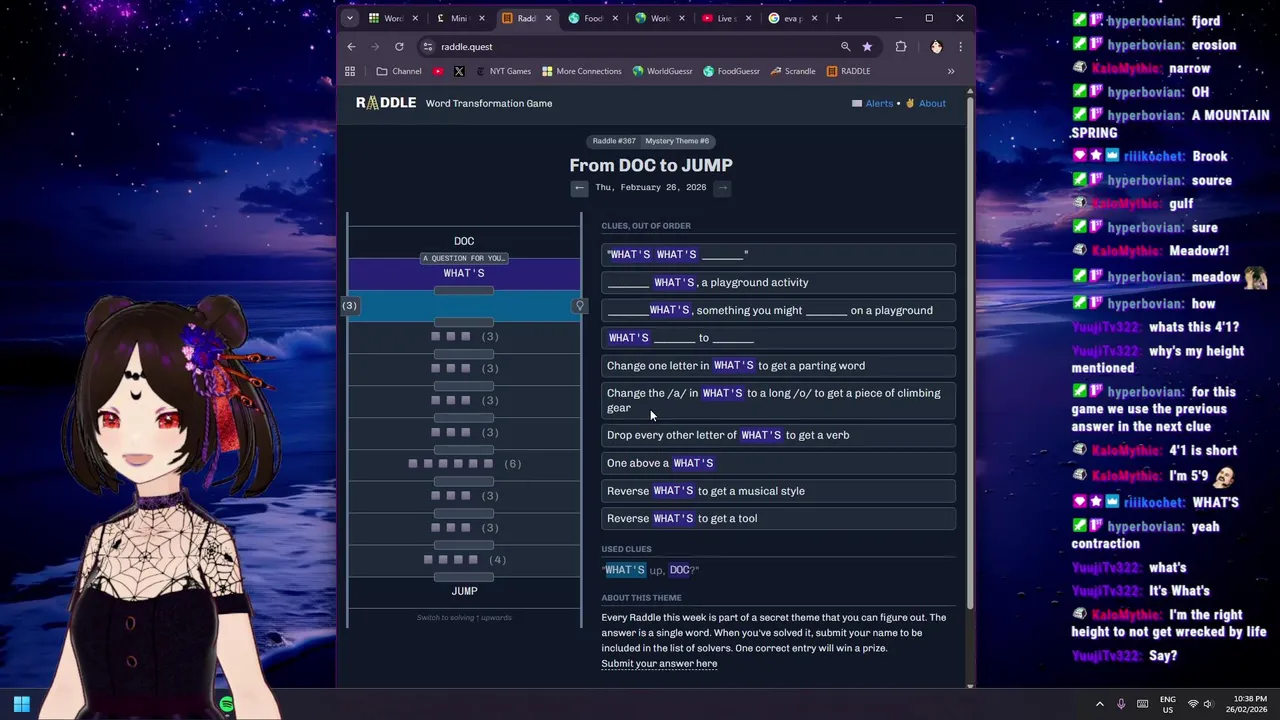
Task: Go to the next day's Raddle
Action: pyautogui.click(x=723, y=188)
